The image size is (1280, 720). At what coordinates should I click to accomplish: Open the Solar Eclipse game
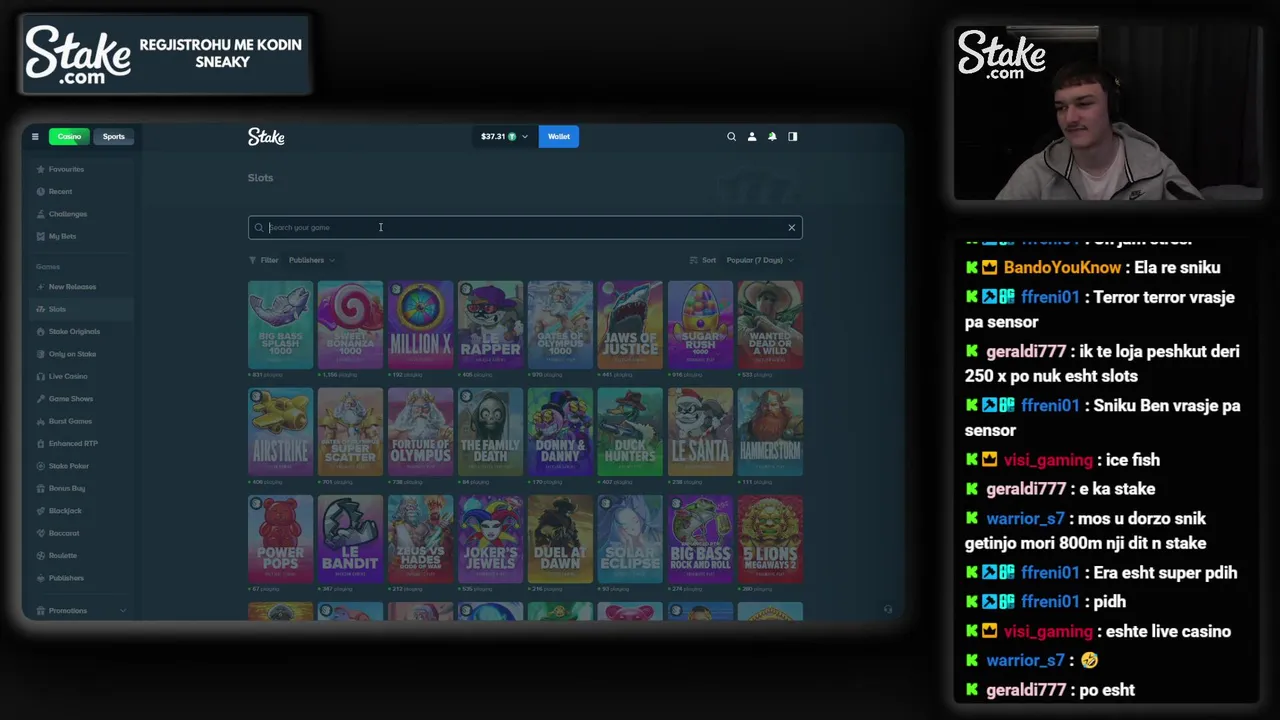pos(630,539)
